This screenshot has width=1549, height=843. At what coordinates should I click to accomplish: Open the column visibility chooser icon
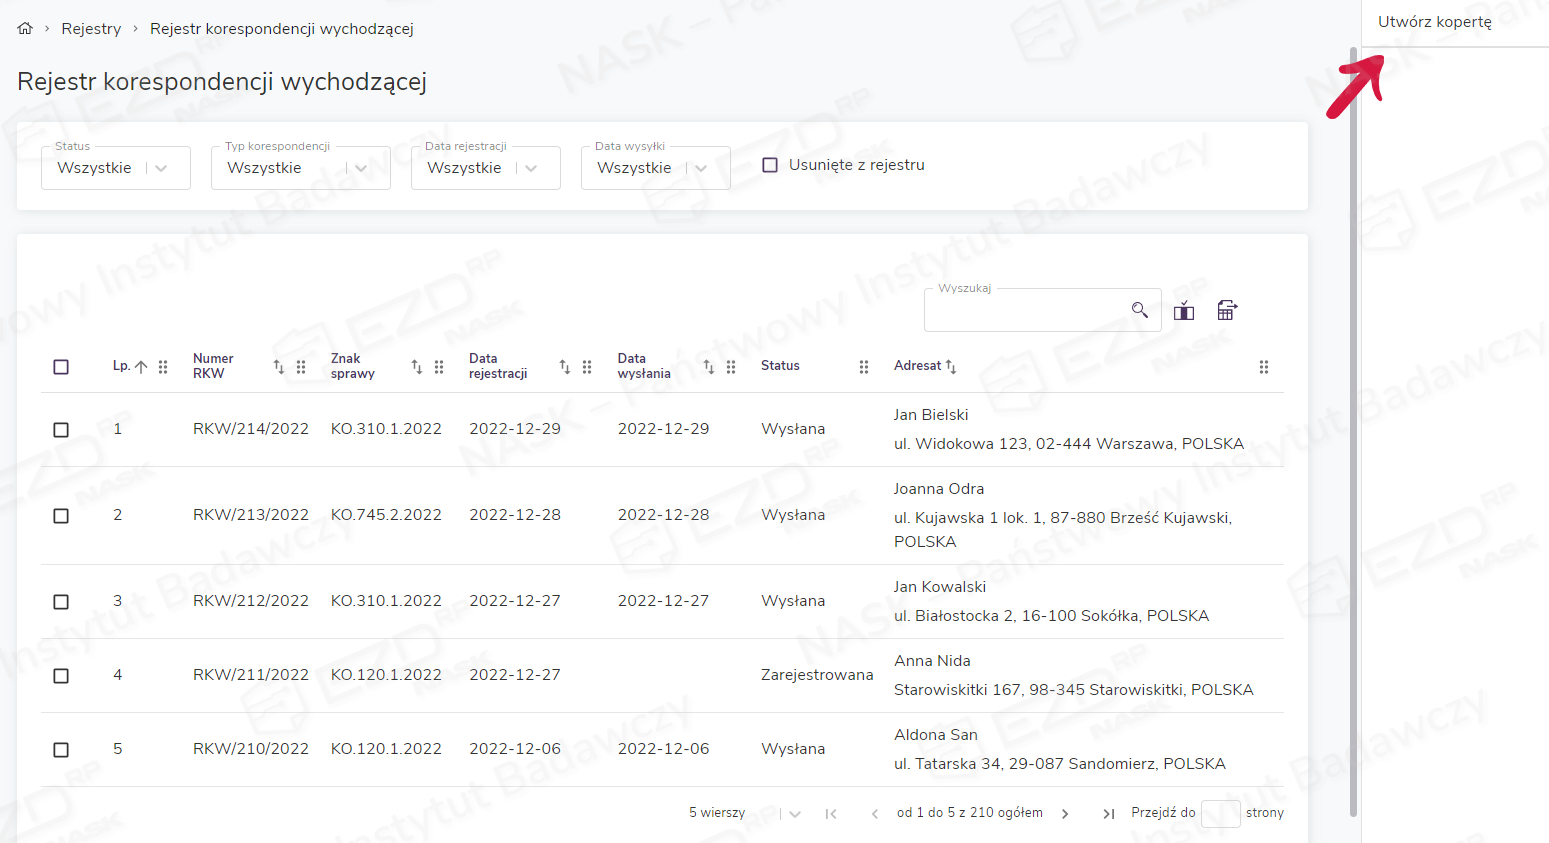(1184, 311)
